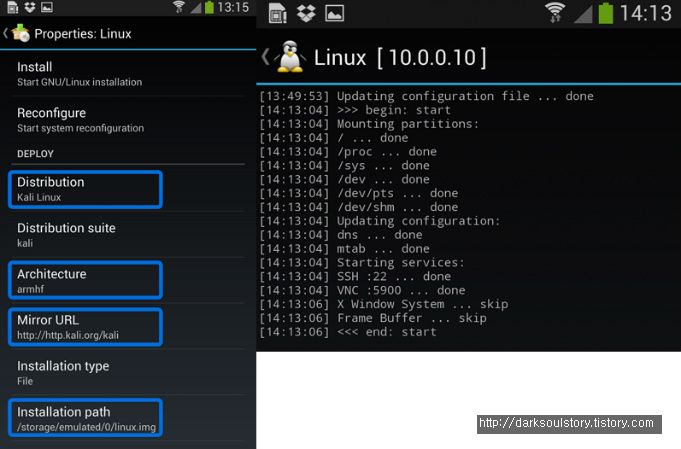The height and width of the screenshot is (449, 681).
Task: Tap the penguin icon in Linux header
Action: pos(290,56)
